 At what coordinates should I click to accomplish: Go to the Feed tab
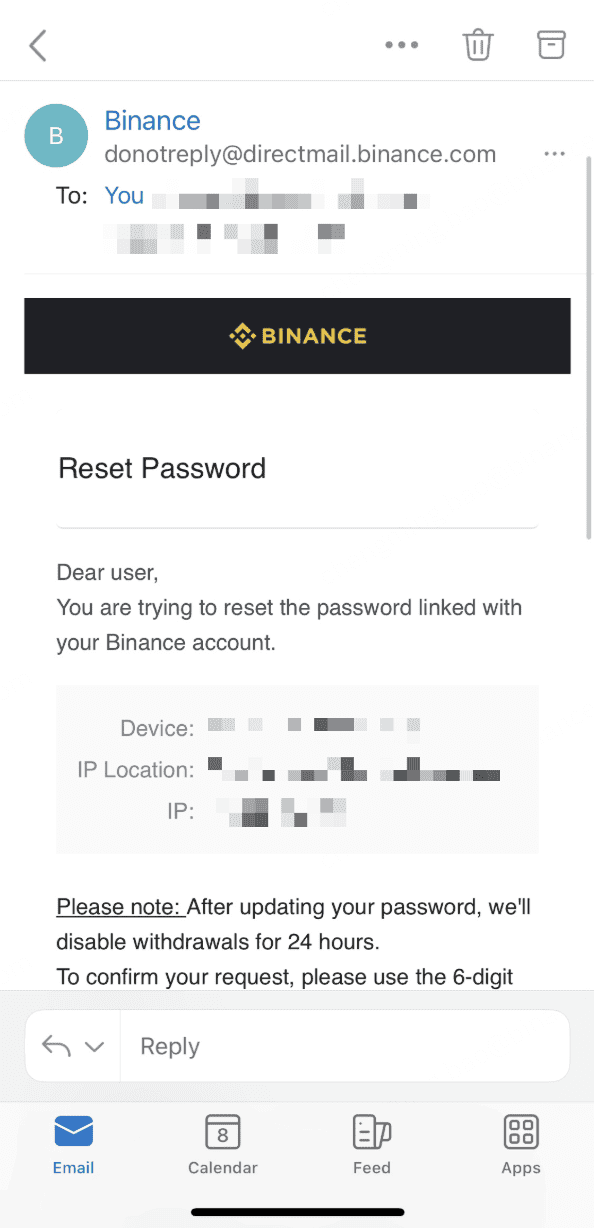pos(371,1146)
